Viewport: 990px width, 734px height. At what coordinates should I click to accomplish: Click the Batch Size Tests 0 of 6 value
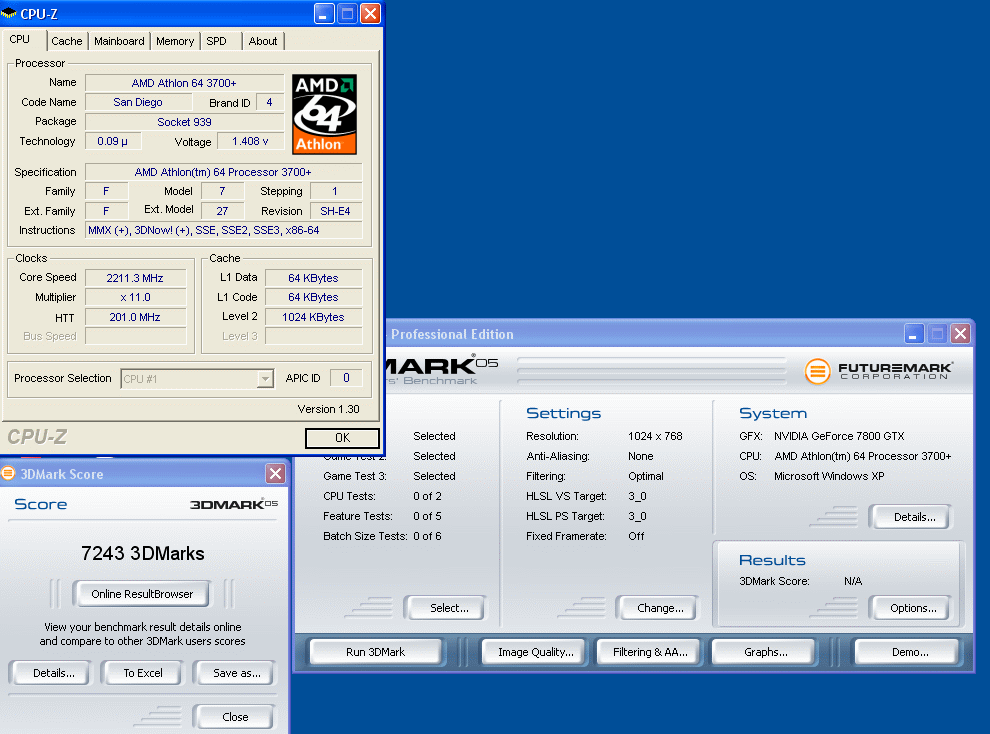(x=427, y=536)
